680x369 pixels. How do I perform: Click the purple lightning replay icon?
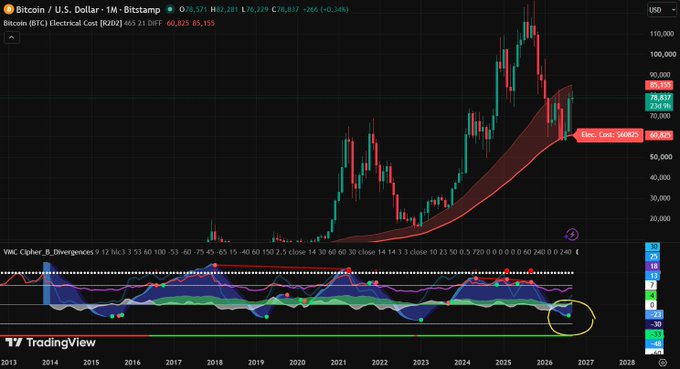(x=572, y=235)
